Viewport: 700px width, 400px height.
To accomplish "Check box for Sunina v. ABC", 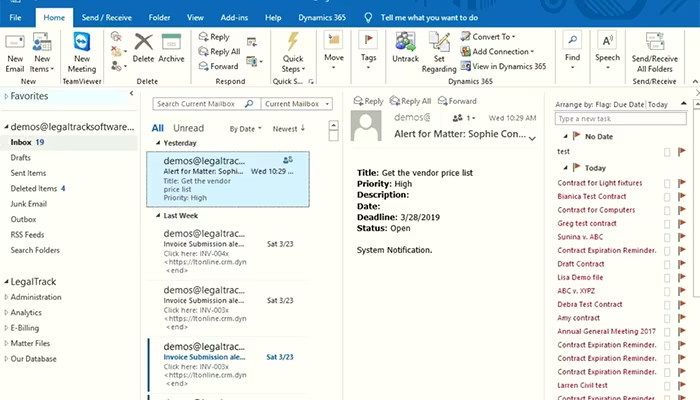I will click(x=667, y=238).
